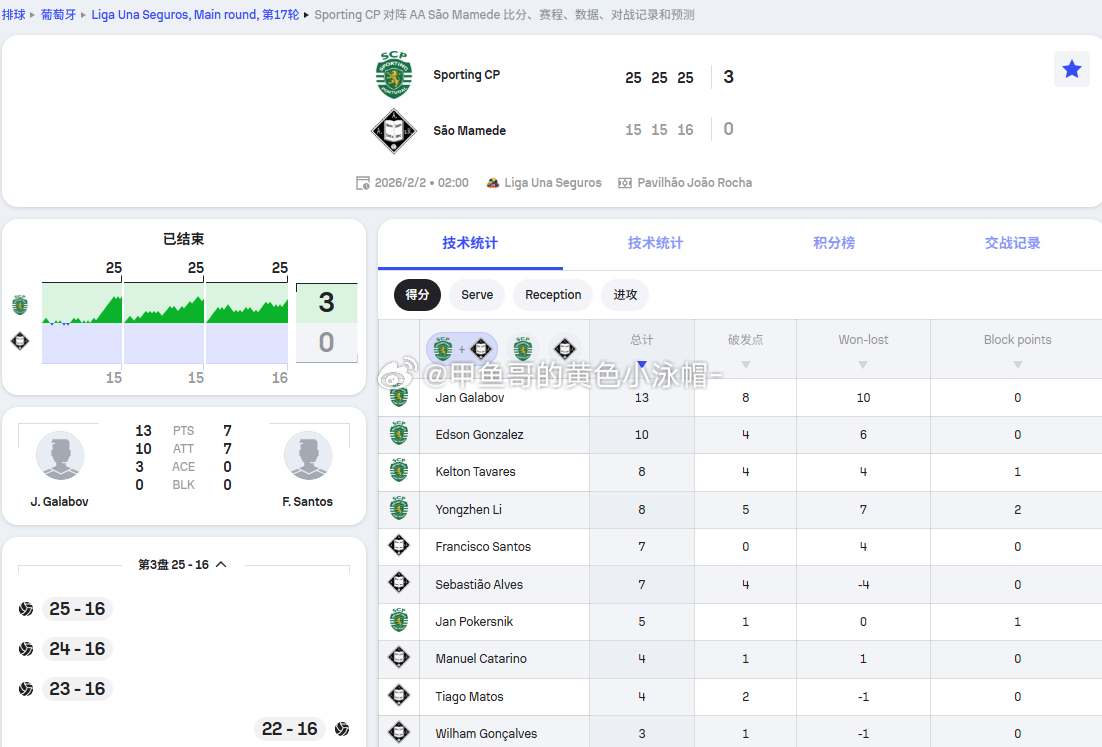
Task: Open F. Santos player avatar
Action: [x=308, y=455]
